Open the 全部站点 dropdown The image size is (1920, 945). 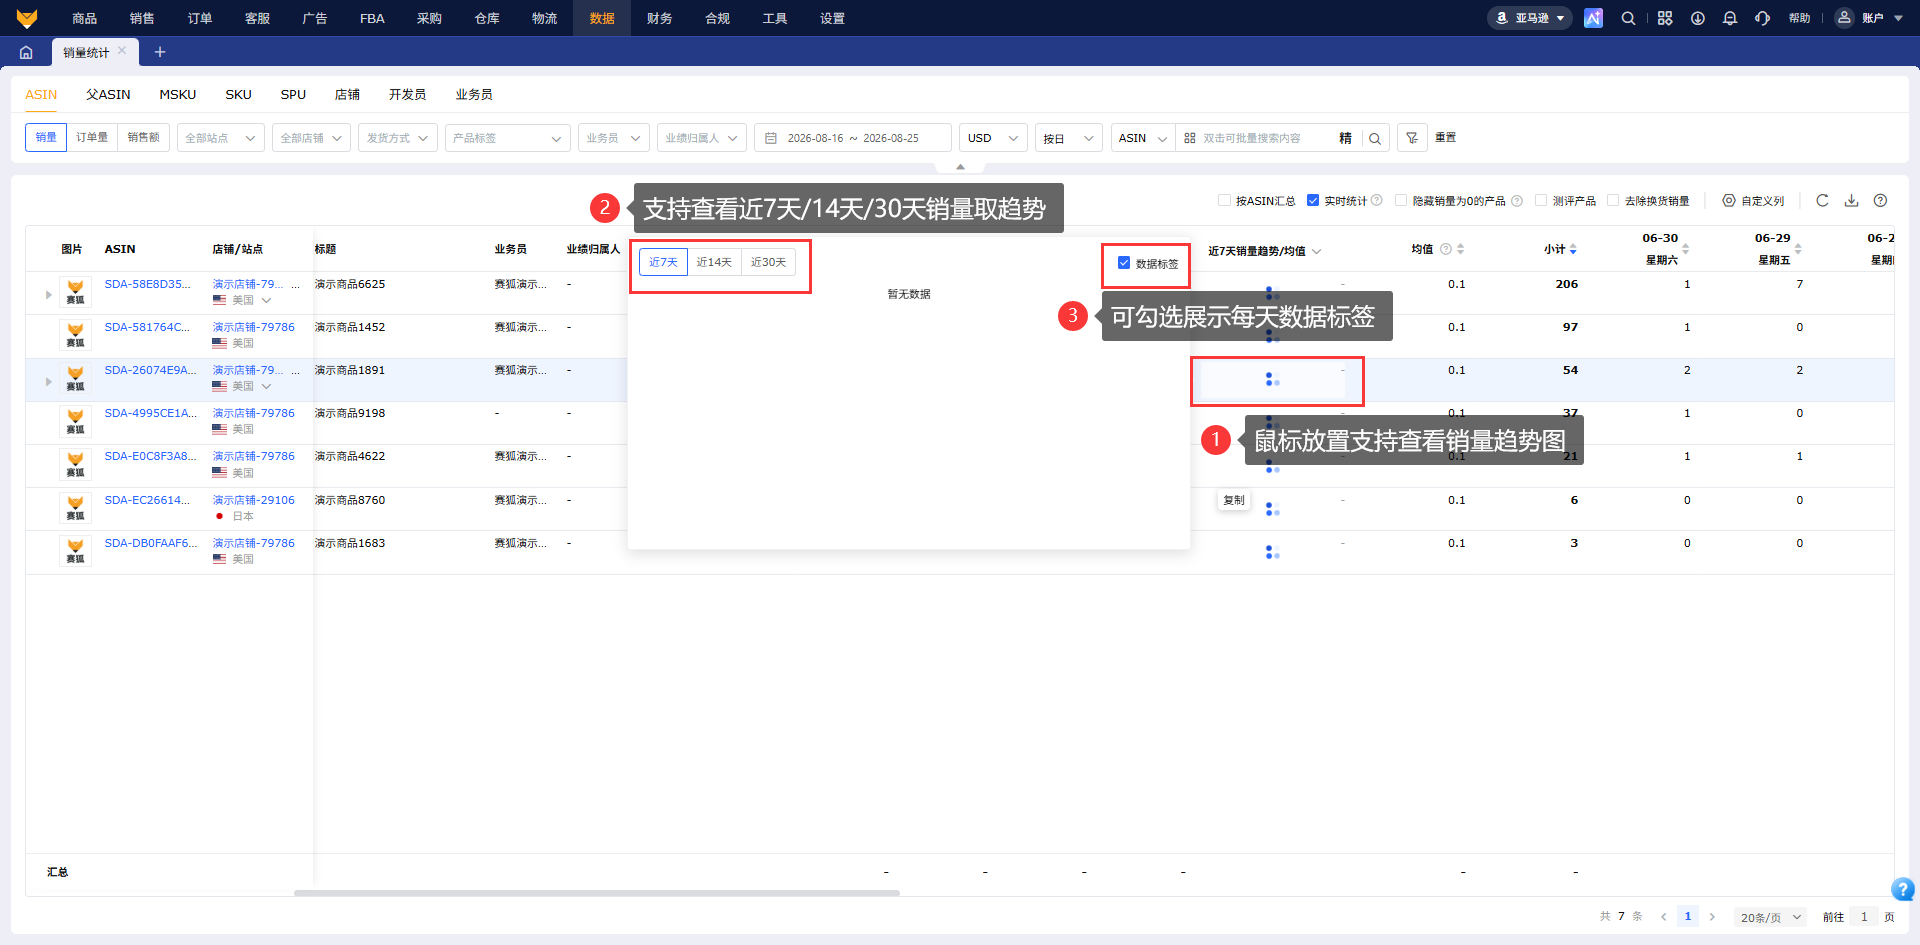(x=220, y=138)
